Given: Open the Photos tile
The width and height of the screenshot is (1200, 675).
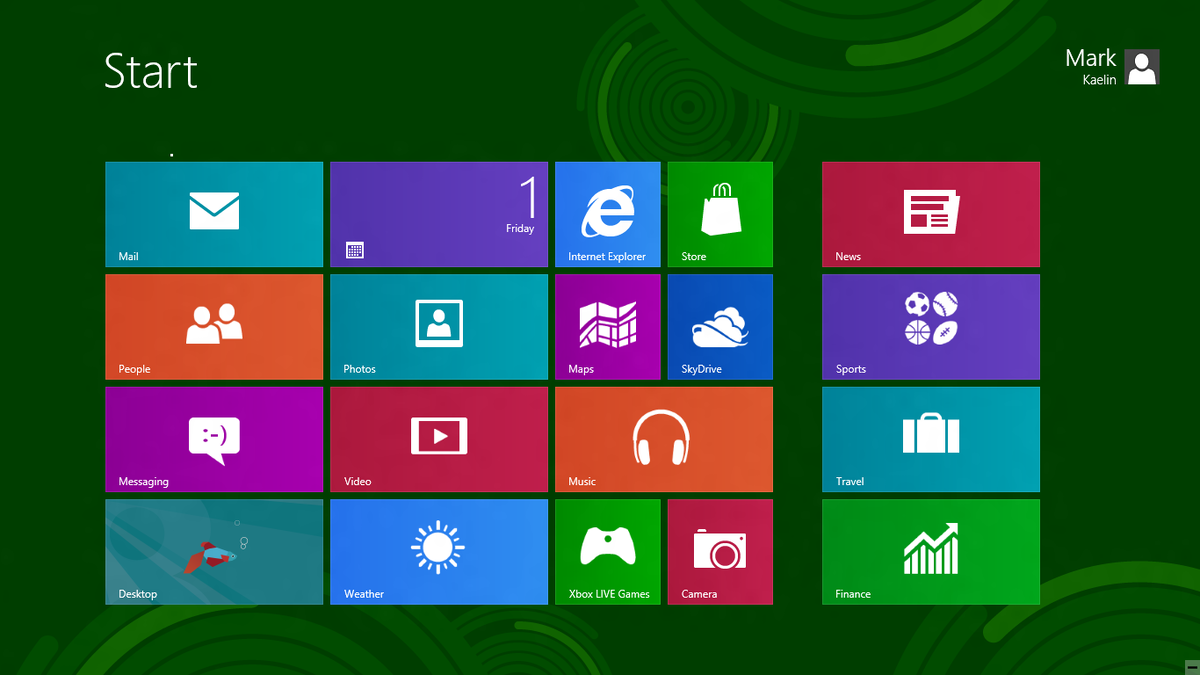Looking at the screenshot, I should point(439,327).
